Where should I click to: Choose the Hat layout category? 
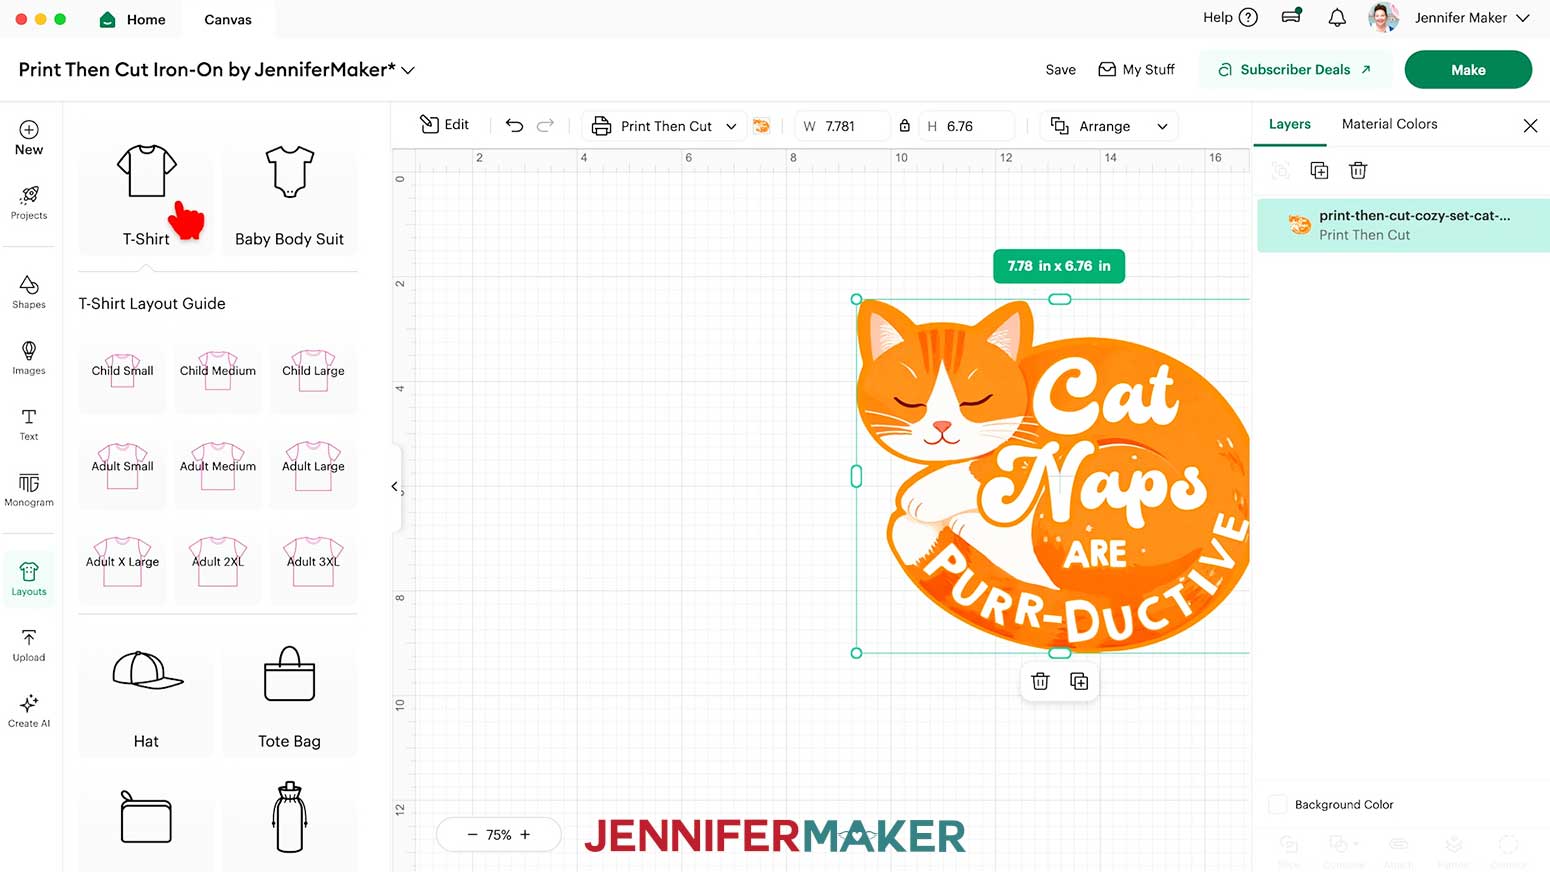point(146,696)
